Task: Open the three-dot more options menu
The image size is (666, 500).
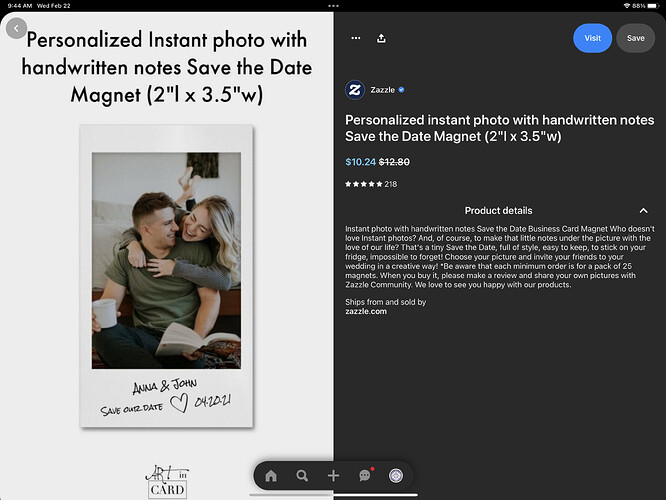Action: 356,38
